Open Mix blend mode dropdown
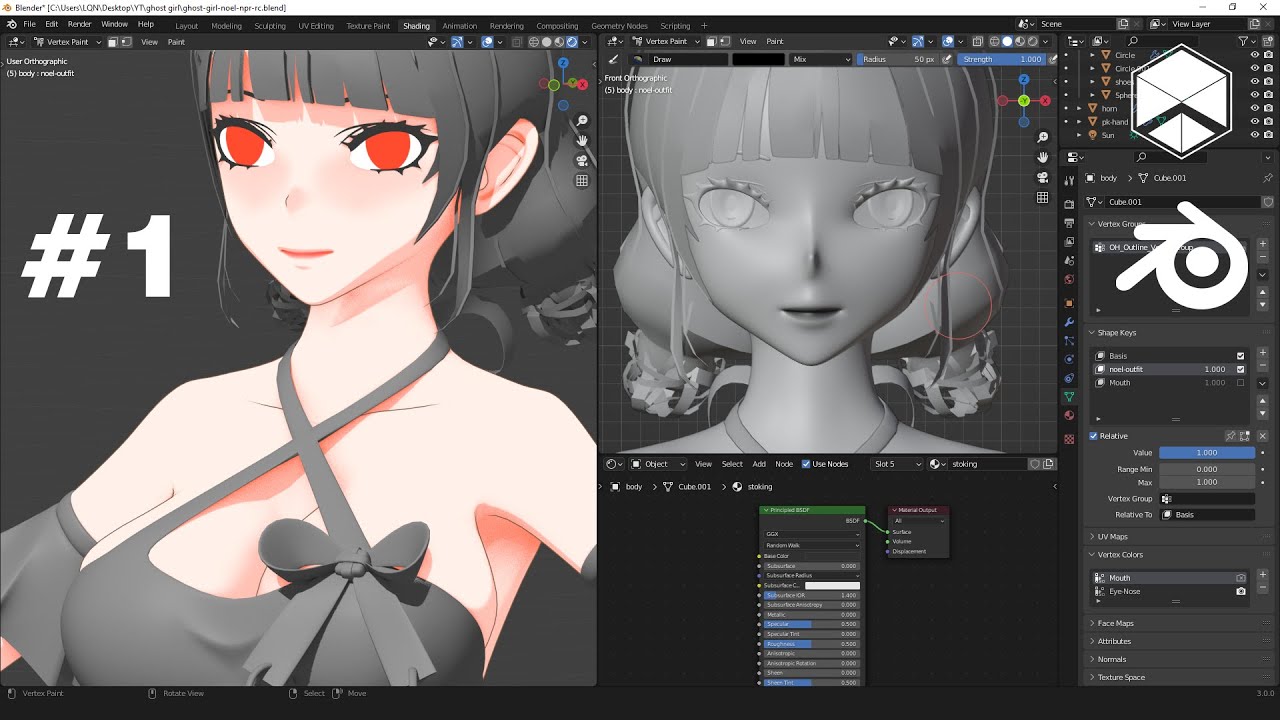Screen dimensions: 1280x720 [821, 59]
